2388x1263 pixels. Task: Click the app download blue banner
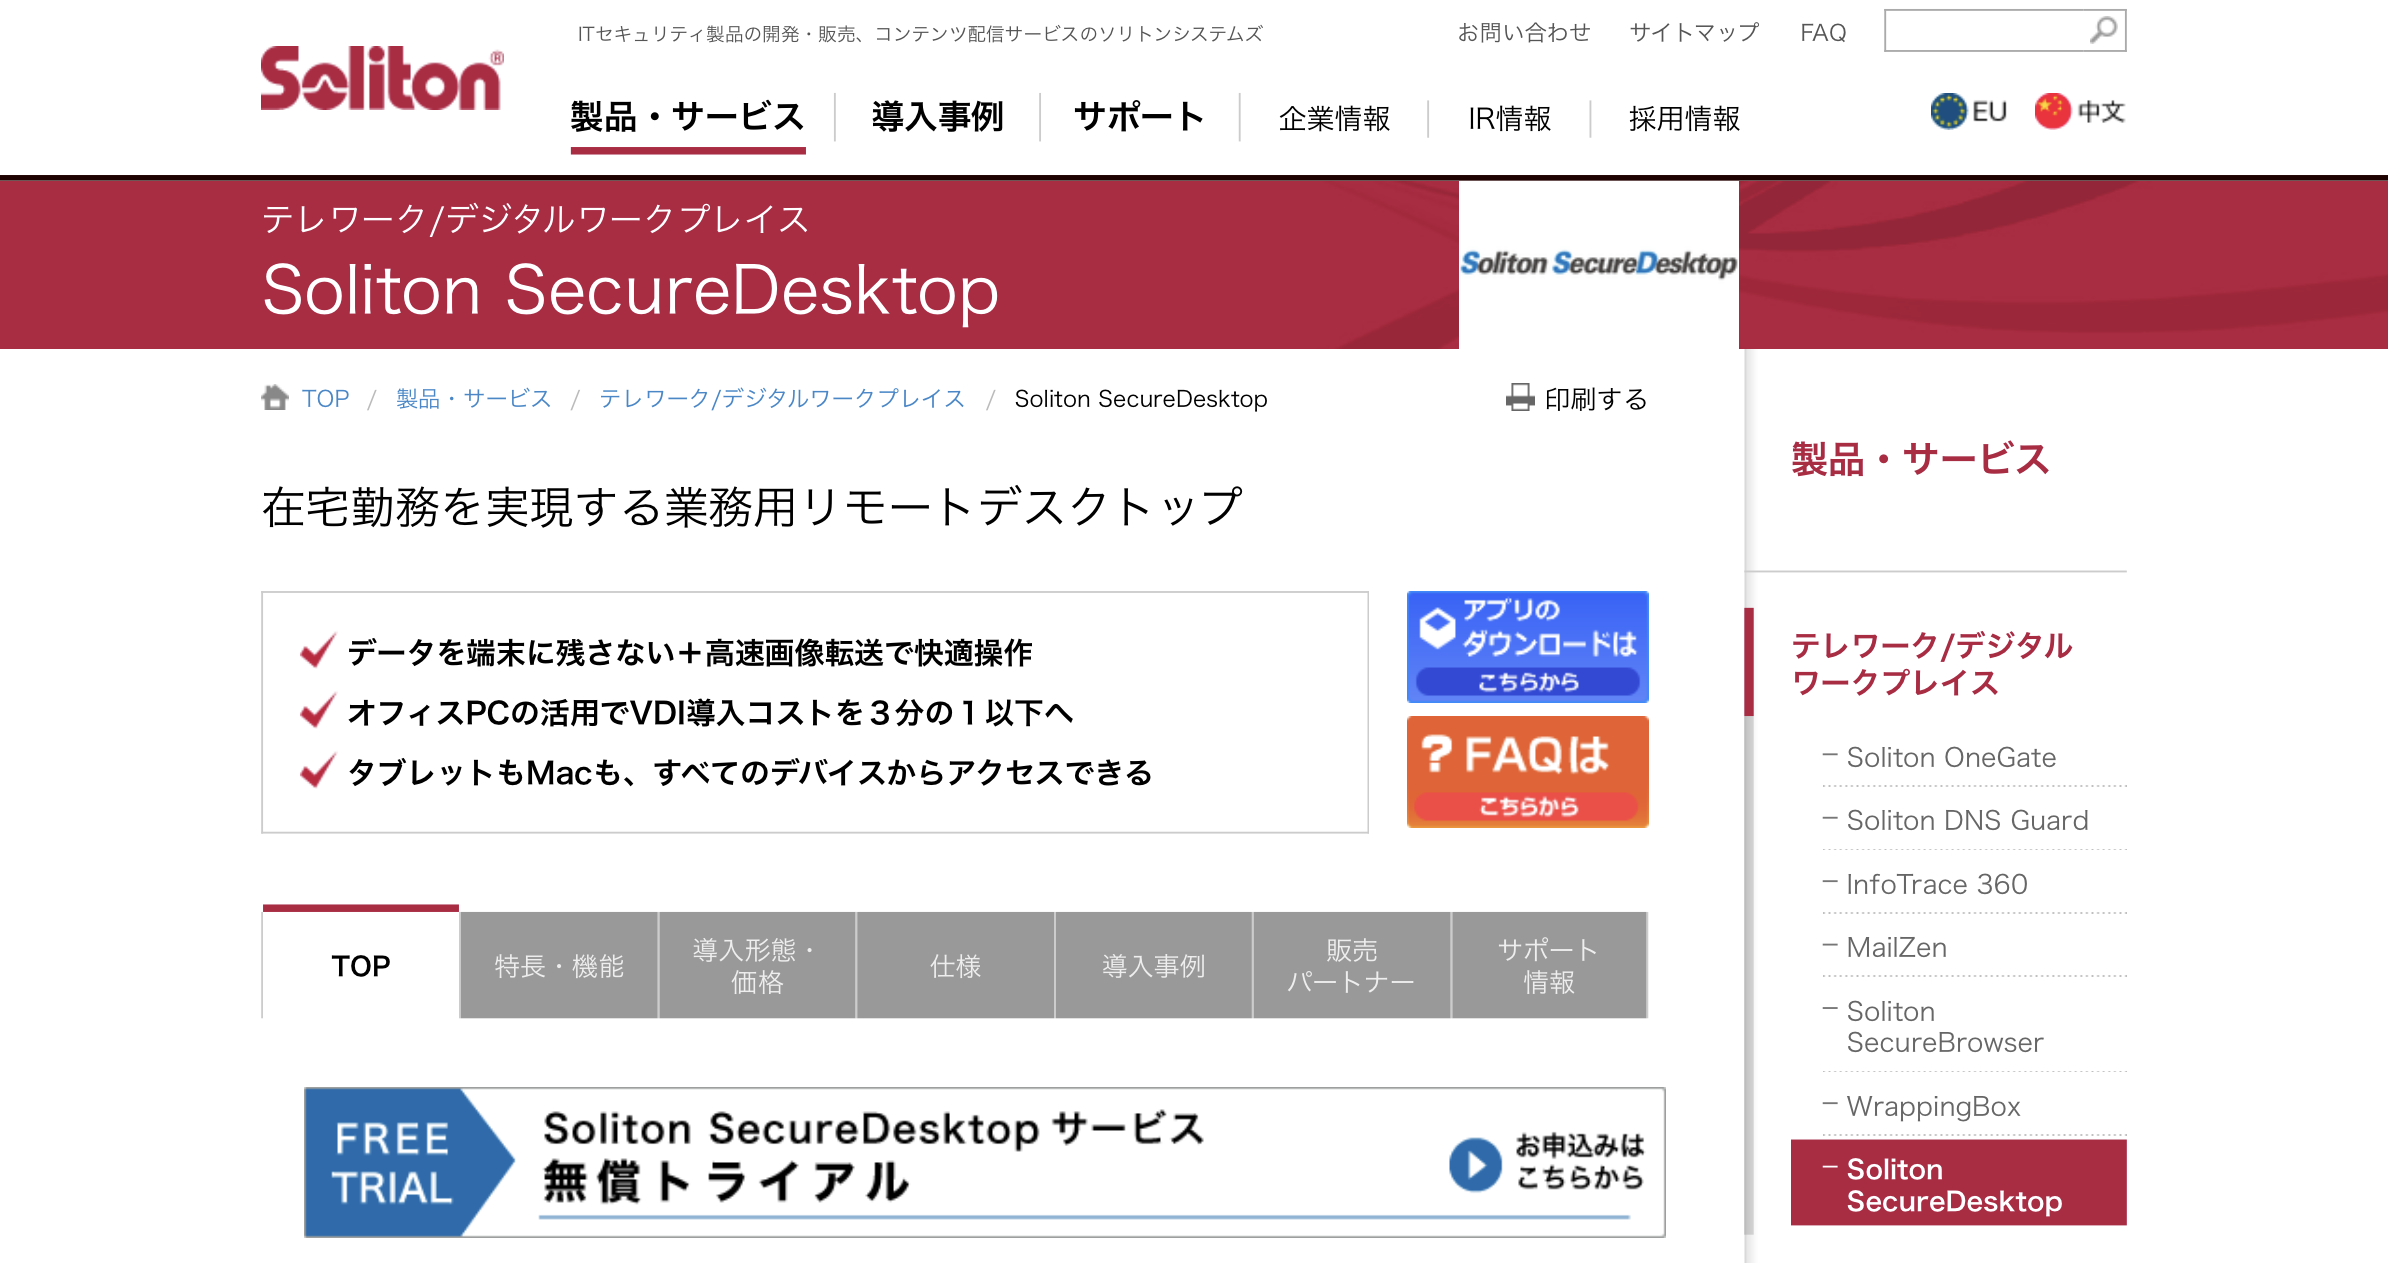pyautogui.click(x=1527, y=646)
